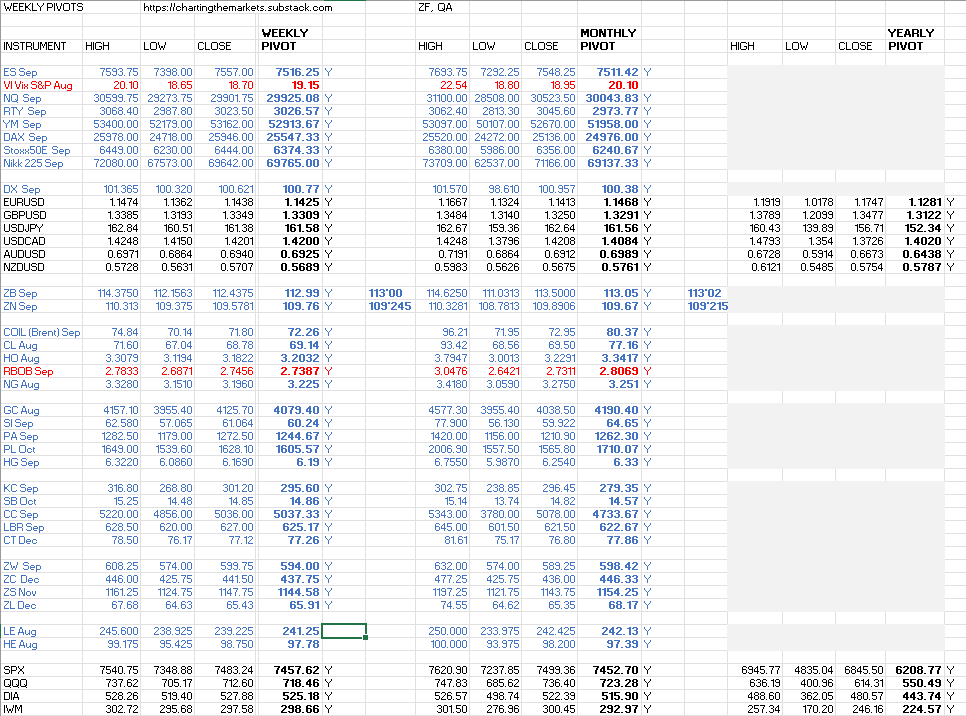This screenshot has height=716, width=966.
Task: Click the PA Sep instrument cell
Action: pyautogui.click(x=20, y=436)
